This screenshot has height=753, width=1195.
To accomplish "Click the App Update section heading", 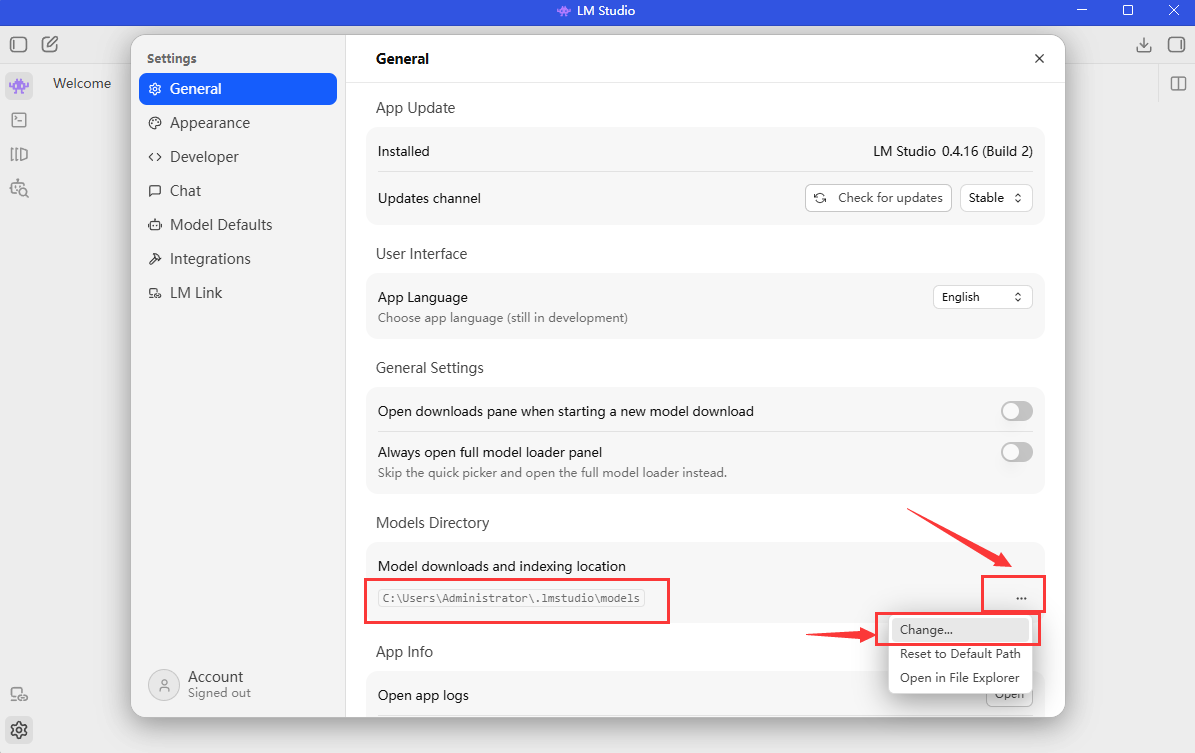I will point(415,108).
